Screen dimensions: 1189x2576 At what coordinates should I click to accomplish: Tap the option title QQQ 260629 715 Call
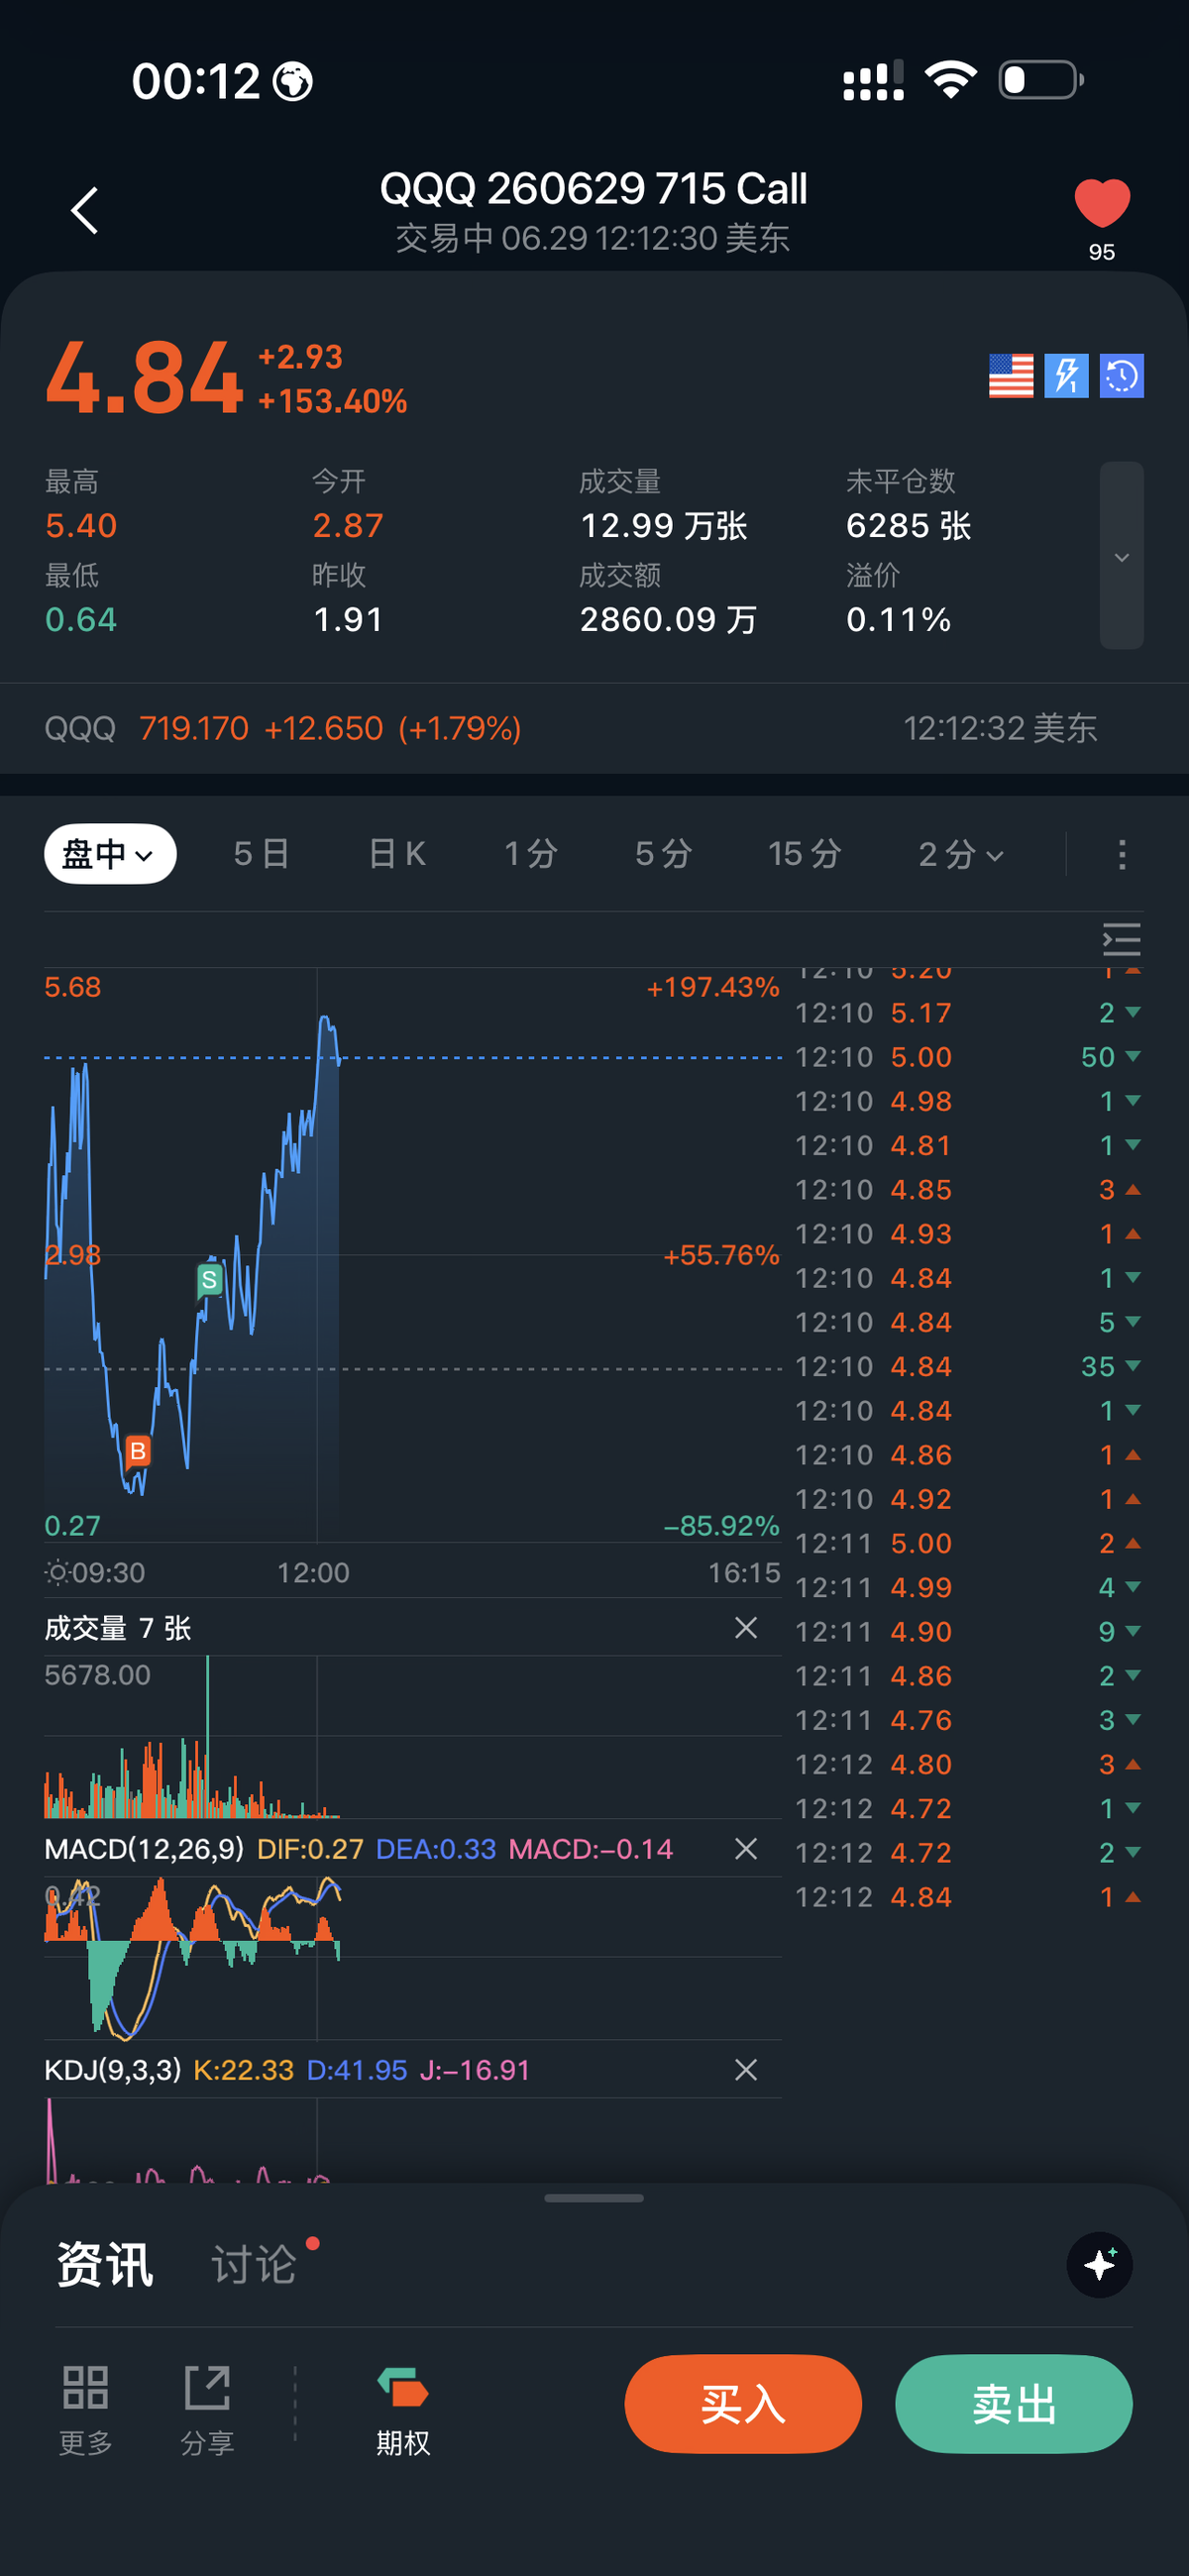point(593,189)
